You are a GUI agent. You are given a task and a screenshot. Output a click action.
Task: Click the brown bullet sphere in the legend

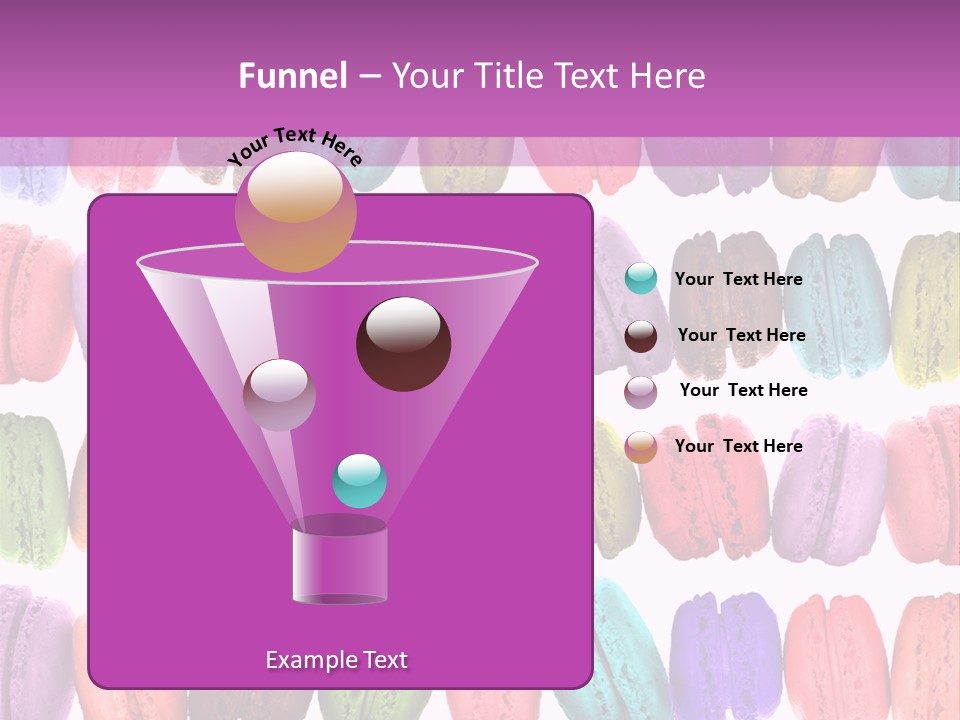tap(641, 334)
